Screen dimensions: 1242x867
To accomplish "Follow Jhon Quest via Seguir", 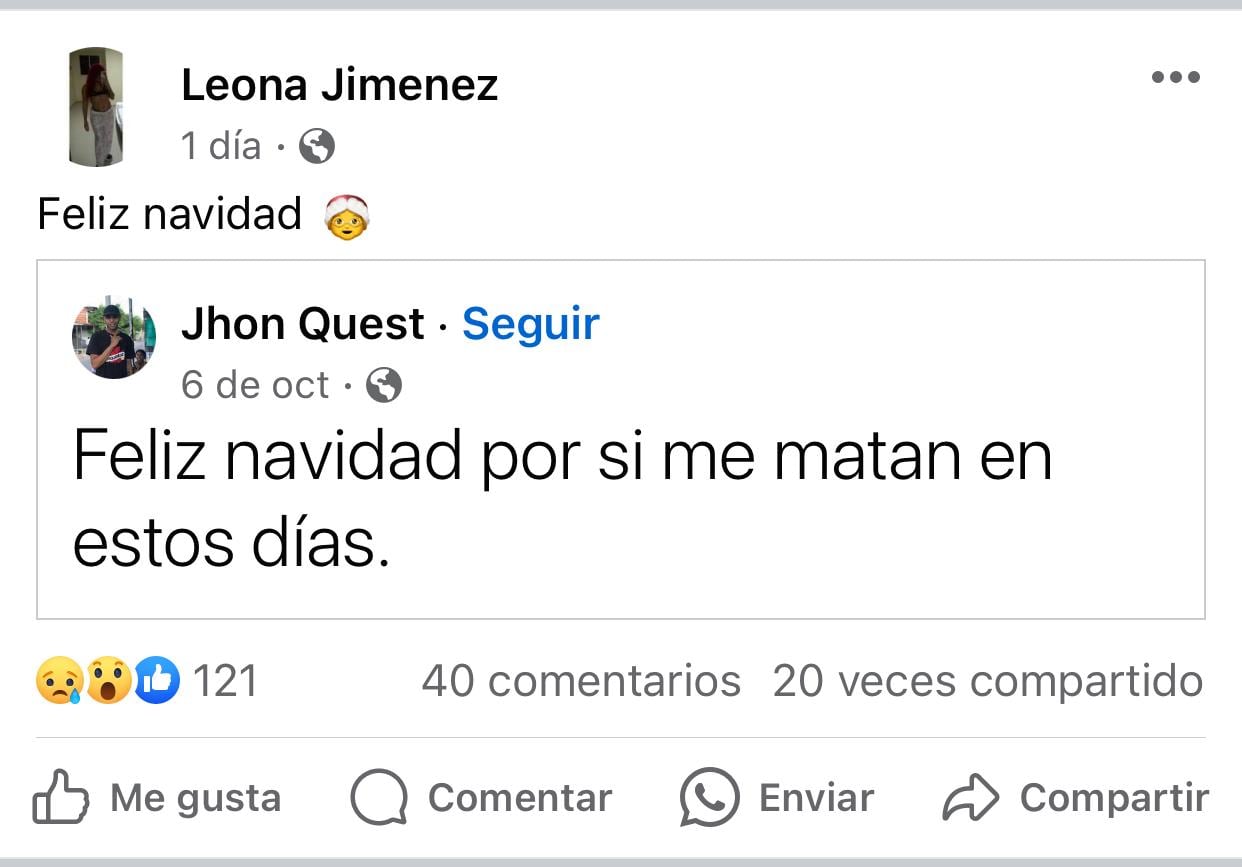I will [530, 323].
